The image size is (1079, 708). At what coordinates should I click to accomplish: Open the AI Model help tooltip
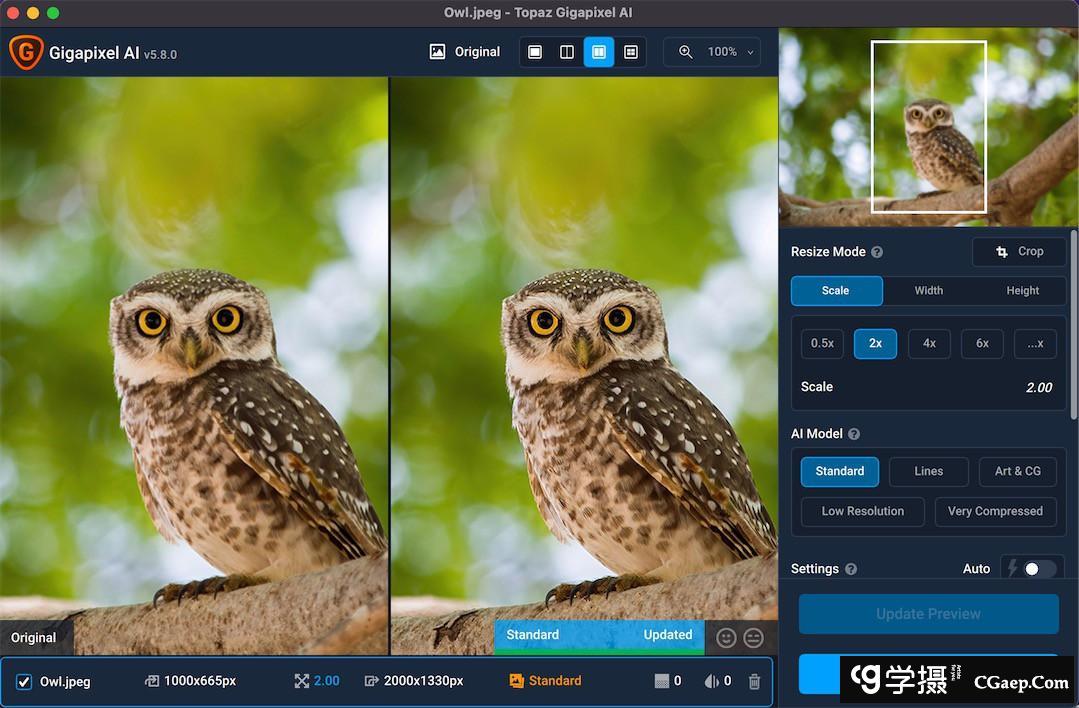point(854,434)
